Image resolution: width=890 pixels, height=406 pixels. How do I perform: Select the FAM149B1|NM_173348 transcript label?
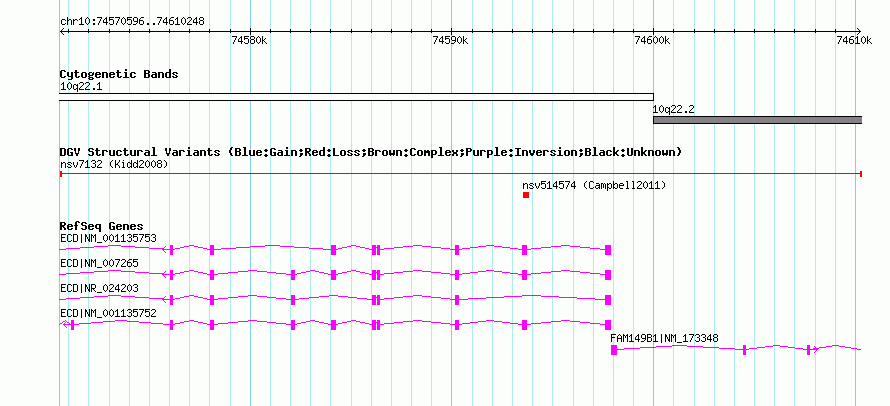[x=664, y=338]
